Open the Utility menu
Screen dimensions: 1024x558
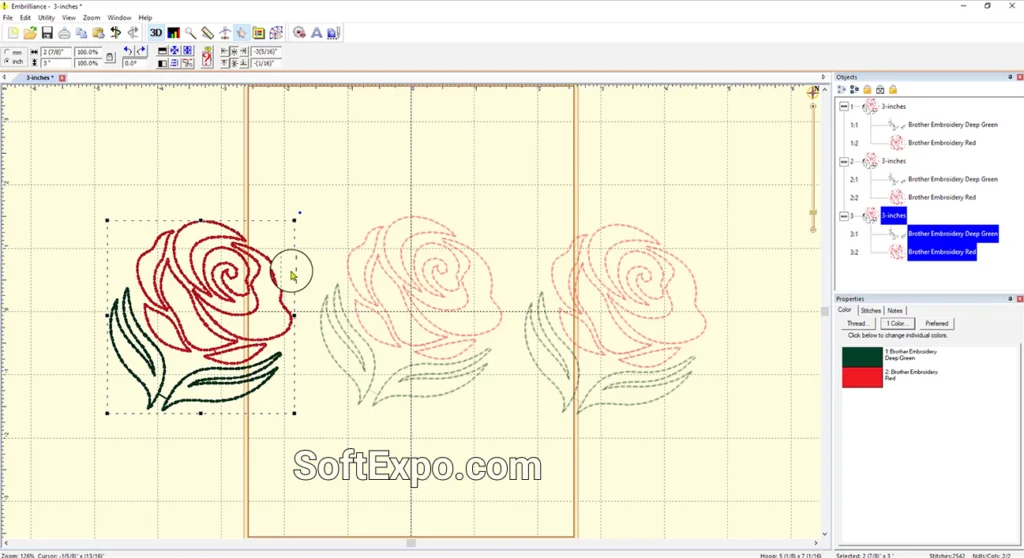(x=46, y=18)
